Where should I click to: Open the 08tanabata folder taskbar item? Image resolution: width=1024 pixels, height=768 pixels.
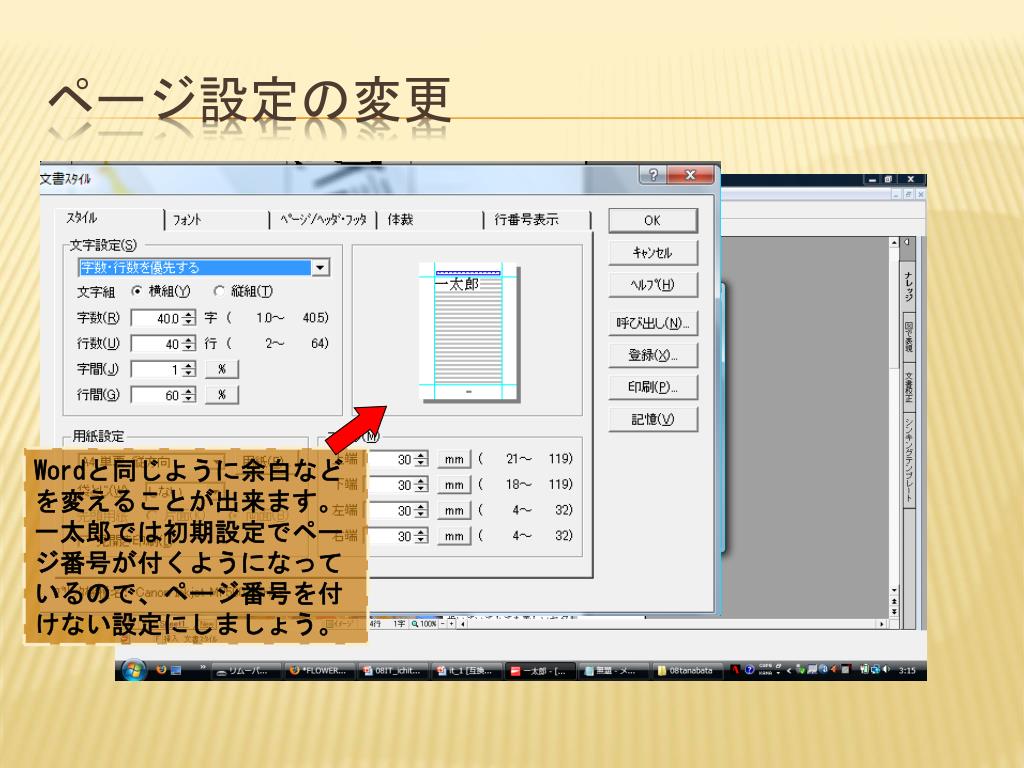[x=686, y=671]
